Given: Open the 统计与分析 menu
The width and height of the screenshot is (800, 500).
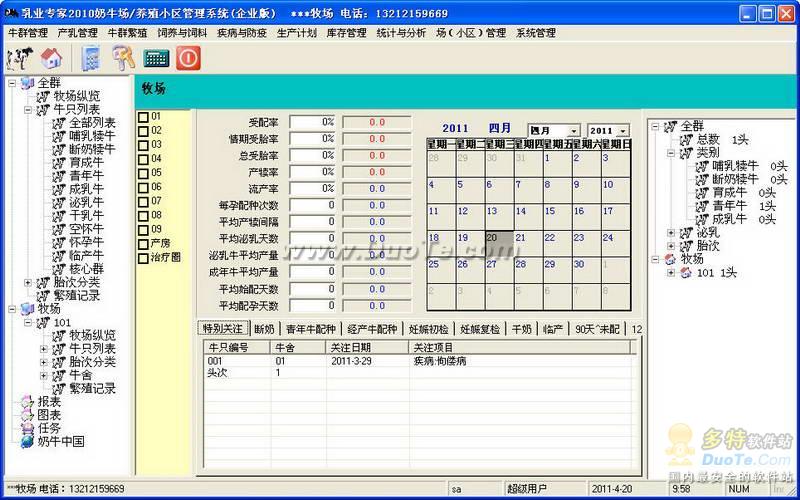Looking at the screenshot, I should click(401, 33).
